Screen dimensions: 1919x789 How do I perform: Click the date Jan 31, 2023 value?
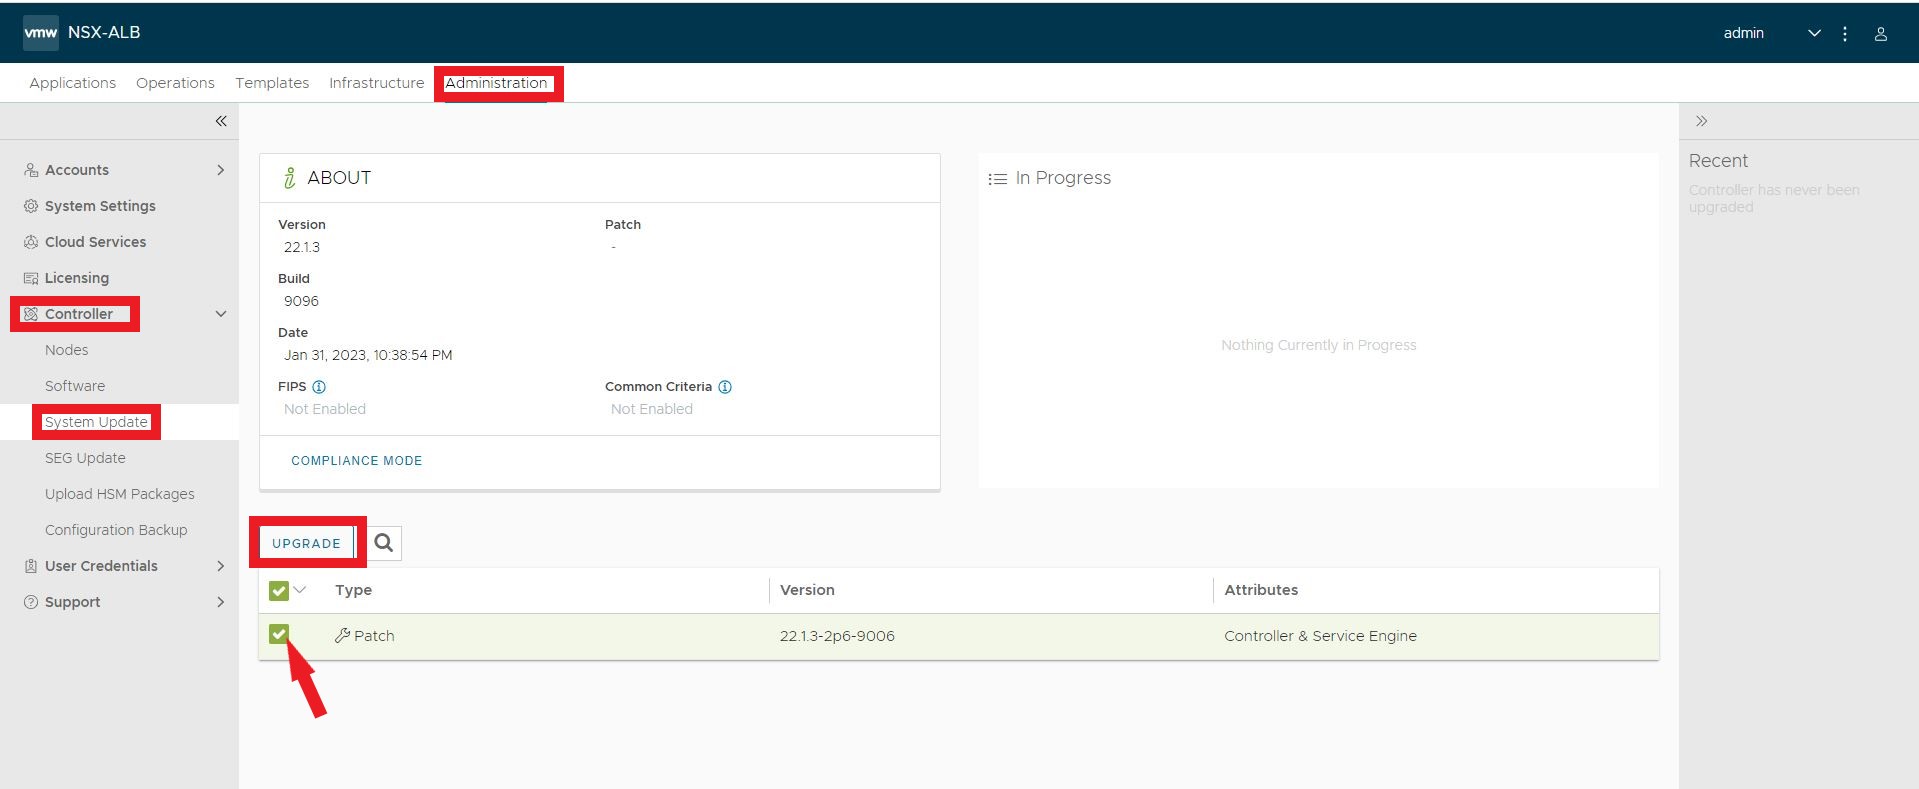pos(368,355)
